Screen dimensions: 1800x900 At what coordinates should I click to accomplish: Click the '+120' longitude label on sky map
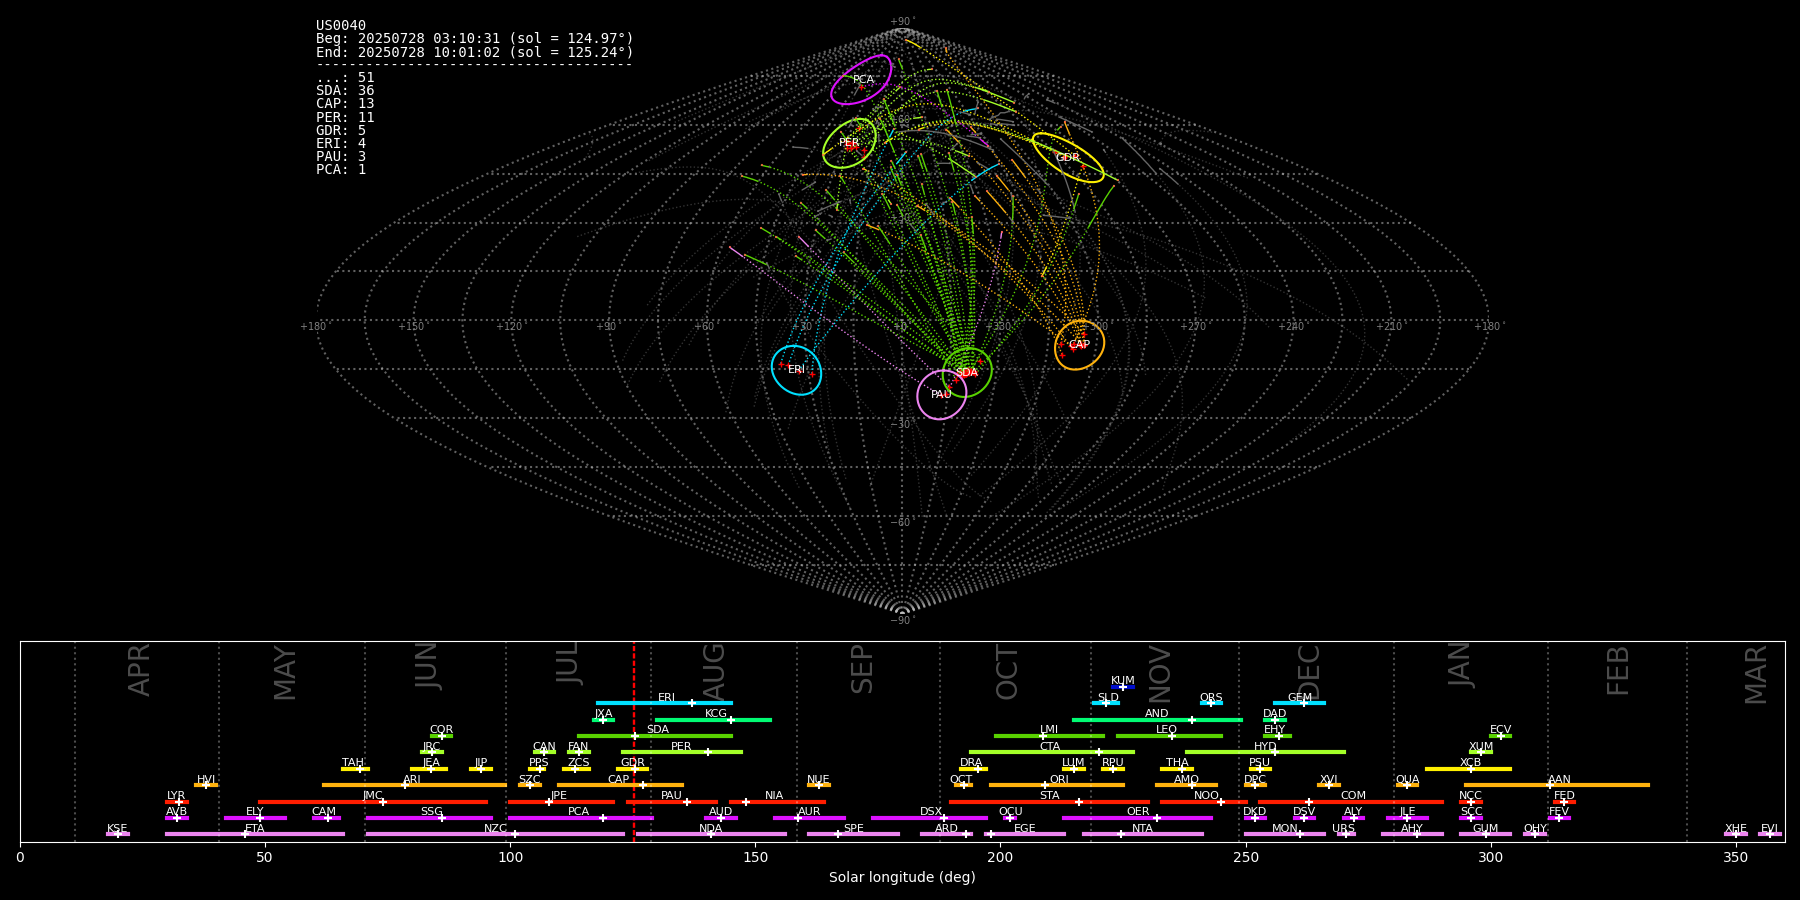[509, 326]
